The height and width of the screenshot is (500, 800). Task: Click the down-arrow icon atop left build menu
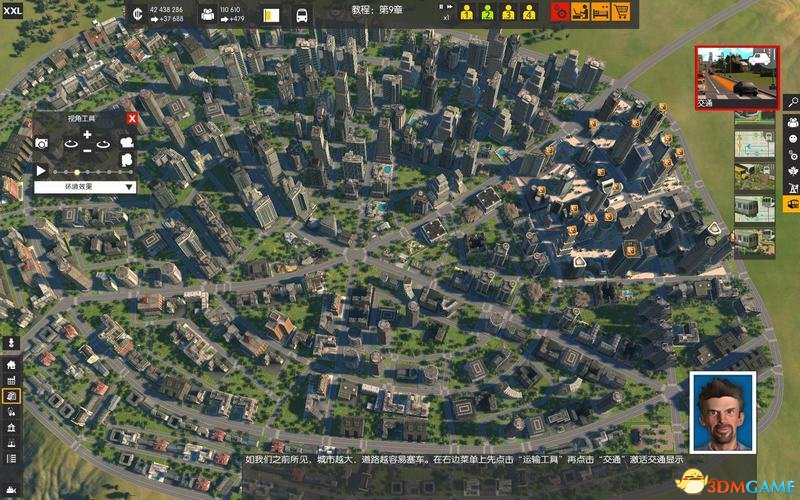tap(11, 343)
